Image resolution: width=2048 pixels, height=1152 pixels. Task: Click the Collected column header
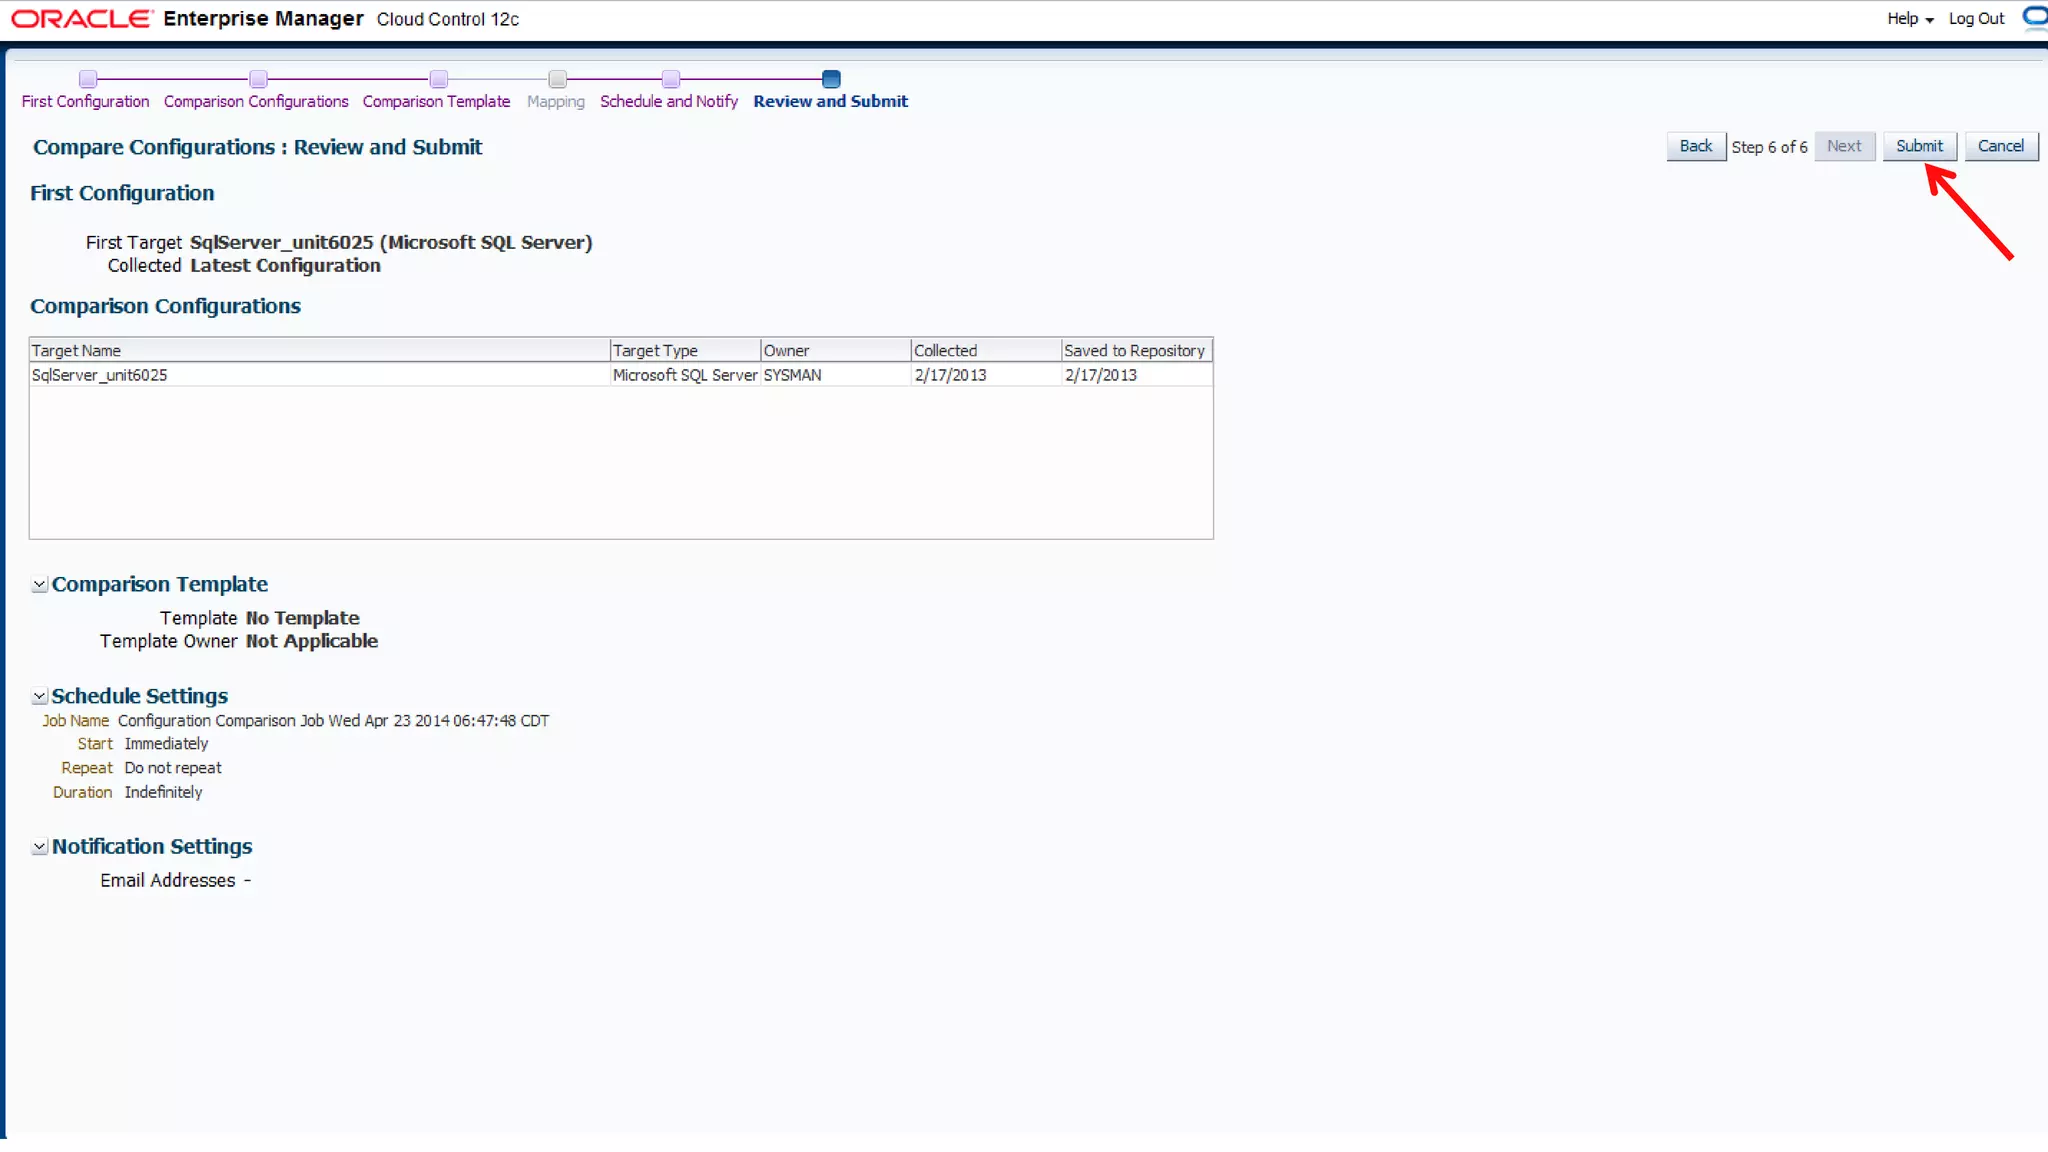(x=986, y=350)
